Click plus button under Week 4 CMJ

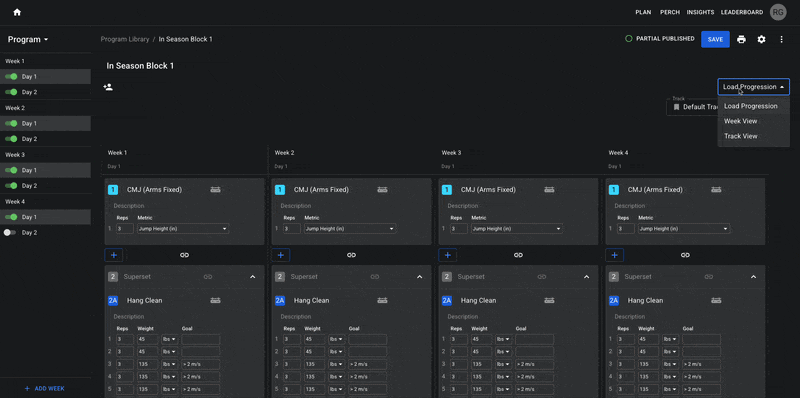click(x=614, y=255)
